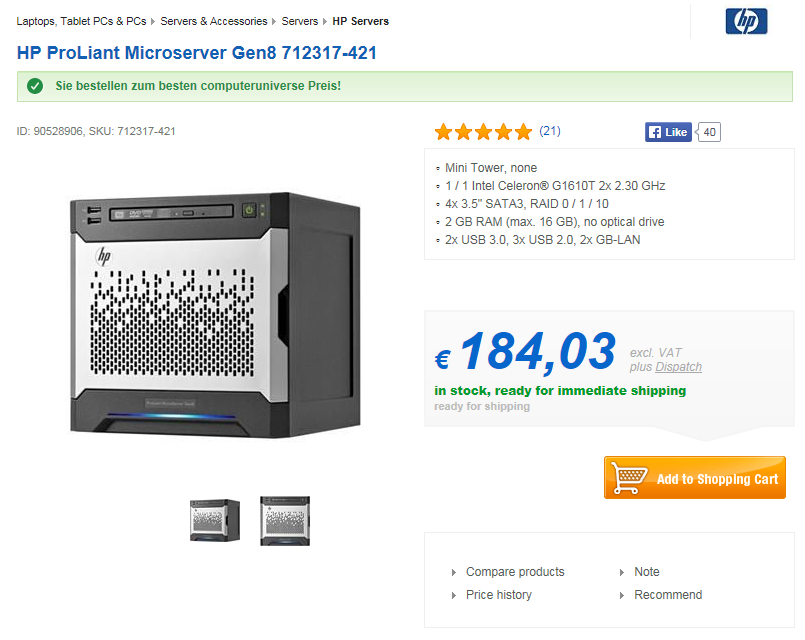Go to Servers & Accessories breadcrumb
805x640 pixels.
pyautogui.click(x=214, y=22)
